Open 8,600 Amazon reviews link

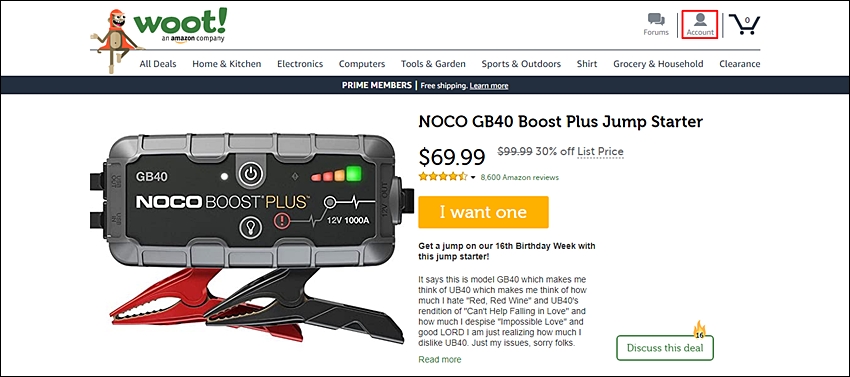tap(519, 177)
